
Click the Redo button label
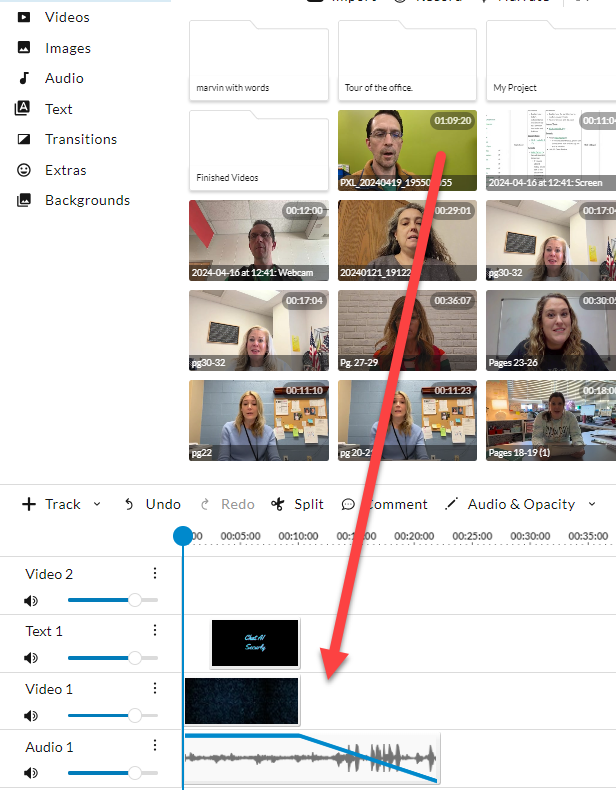tap(238, 504)
